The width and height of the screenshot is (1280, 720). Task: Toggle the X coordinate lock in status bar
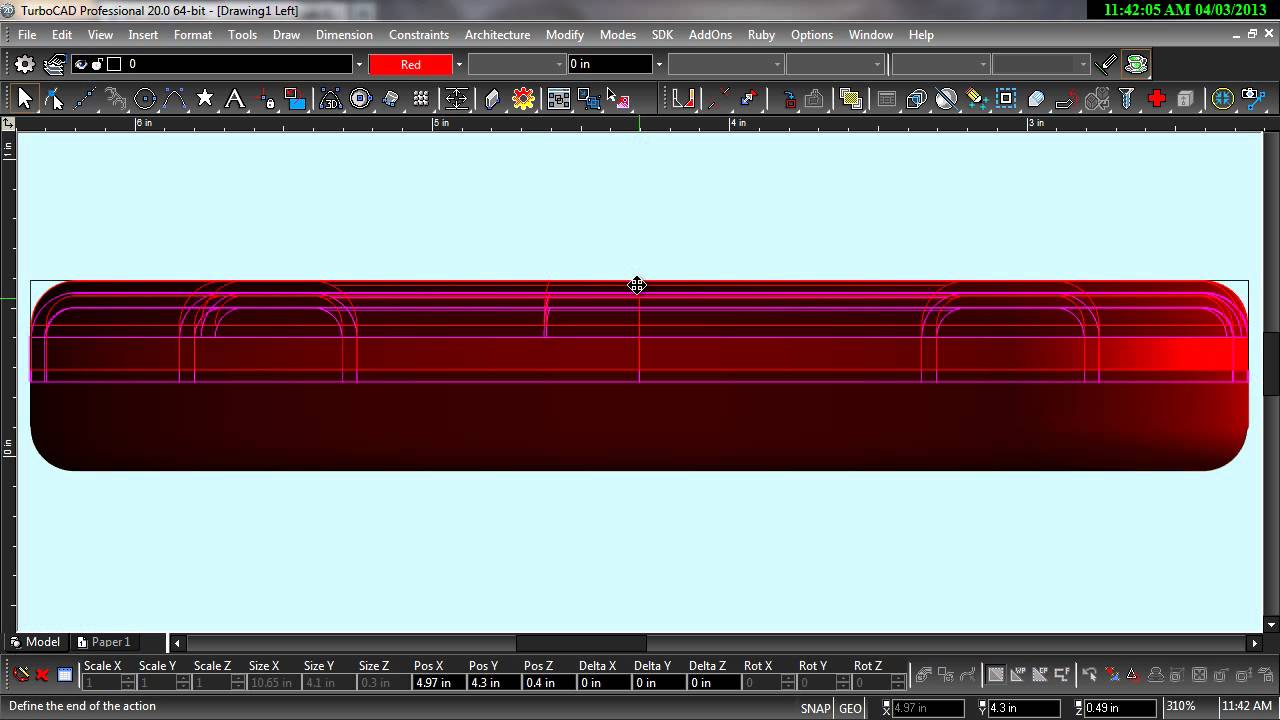tap(886, 708)
